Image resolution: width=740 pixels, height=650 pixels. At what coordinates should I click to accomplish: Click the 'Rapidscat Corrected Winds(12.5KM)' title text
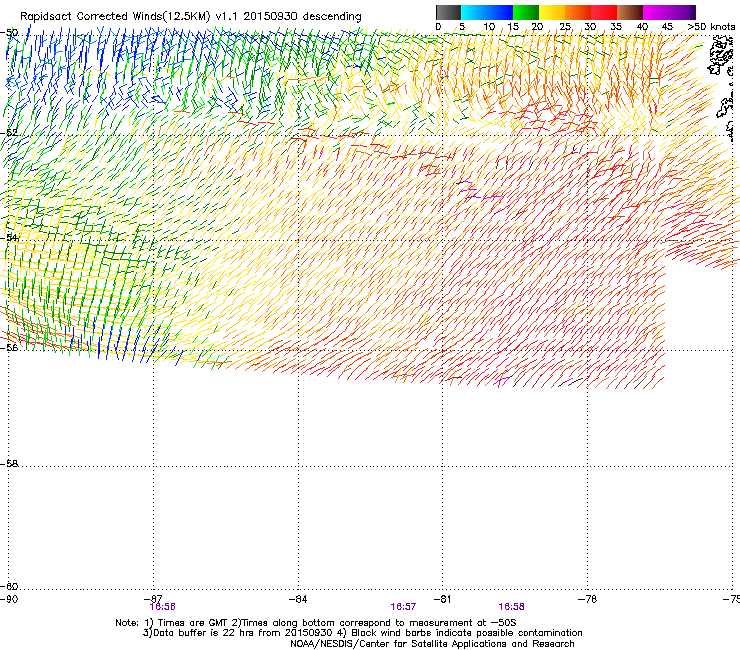[115, 16]
